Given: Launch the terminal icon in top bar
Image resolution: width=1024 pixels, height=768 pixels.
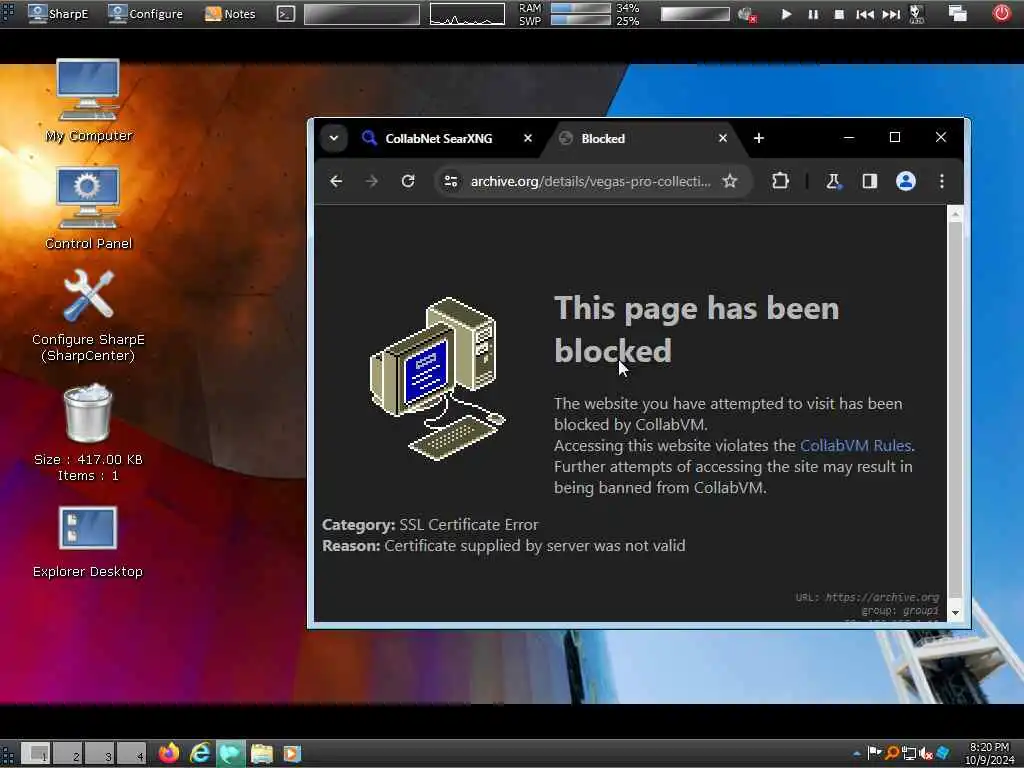Looking at the screenshot, I should point(285,14).
